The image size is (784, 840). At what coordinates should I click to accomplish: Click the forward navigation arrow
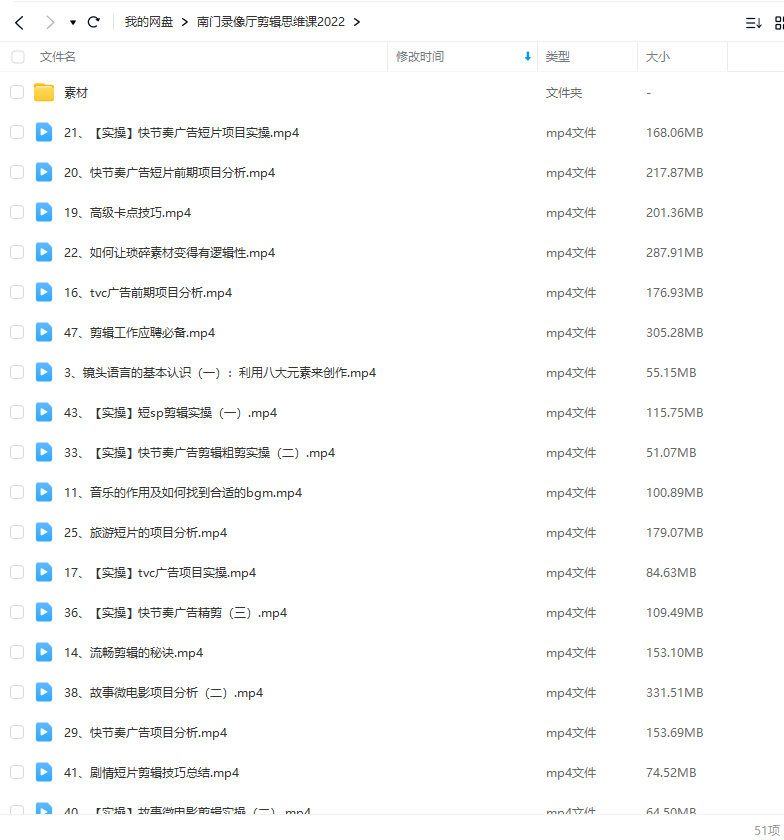tap(49, 22)
